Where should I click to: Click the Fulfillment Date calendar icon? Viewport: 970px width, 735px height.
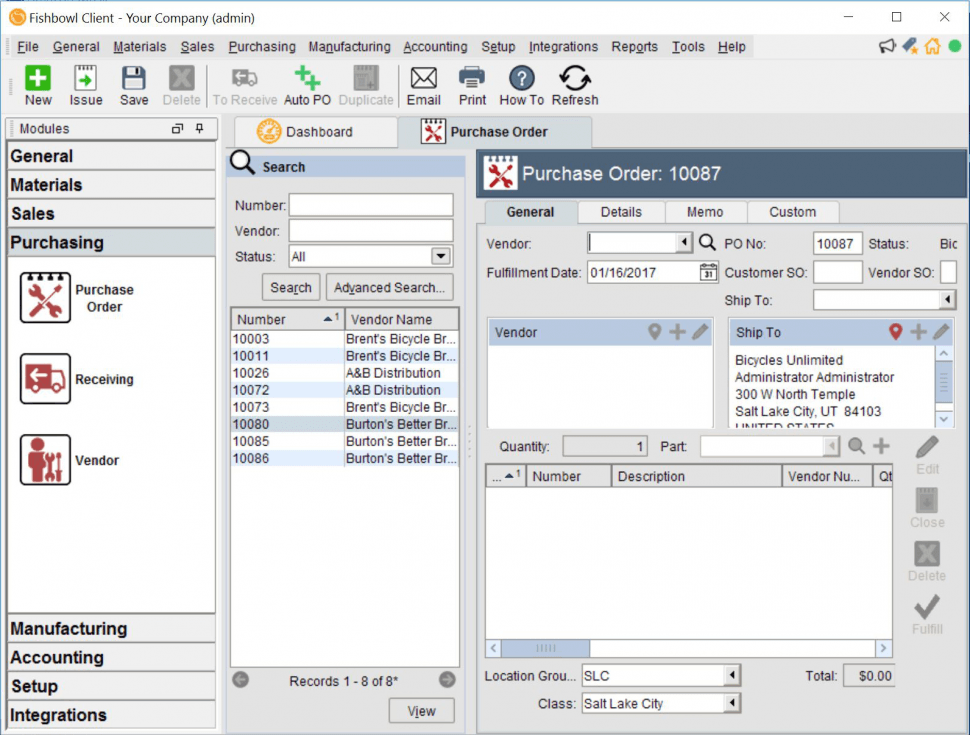(708, 272)
